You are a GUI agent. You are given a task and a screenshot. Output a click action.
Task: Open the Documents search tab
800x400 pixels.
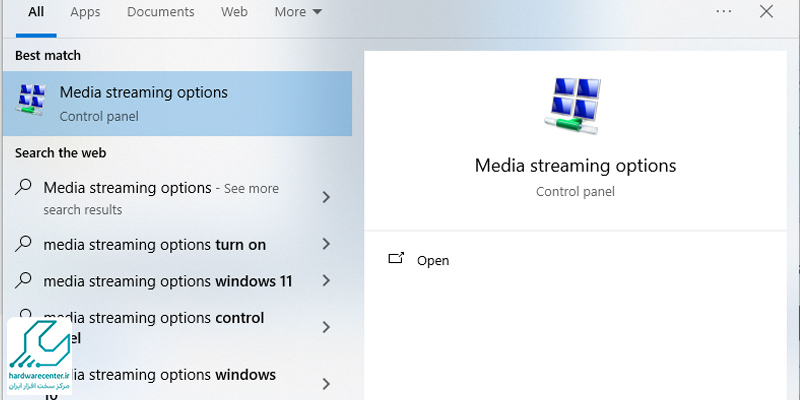coord(161,12)
